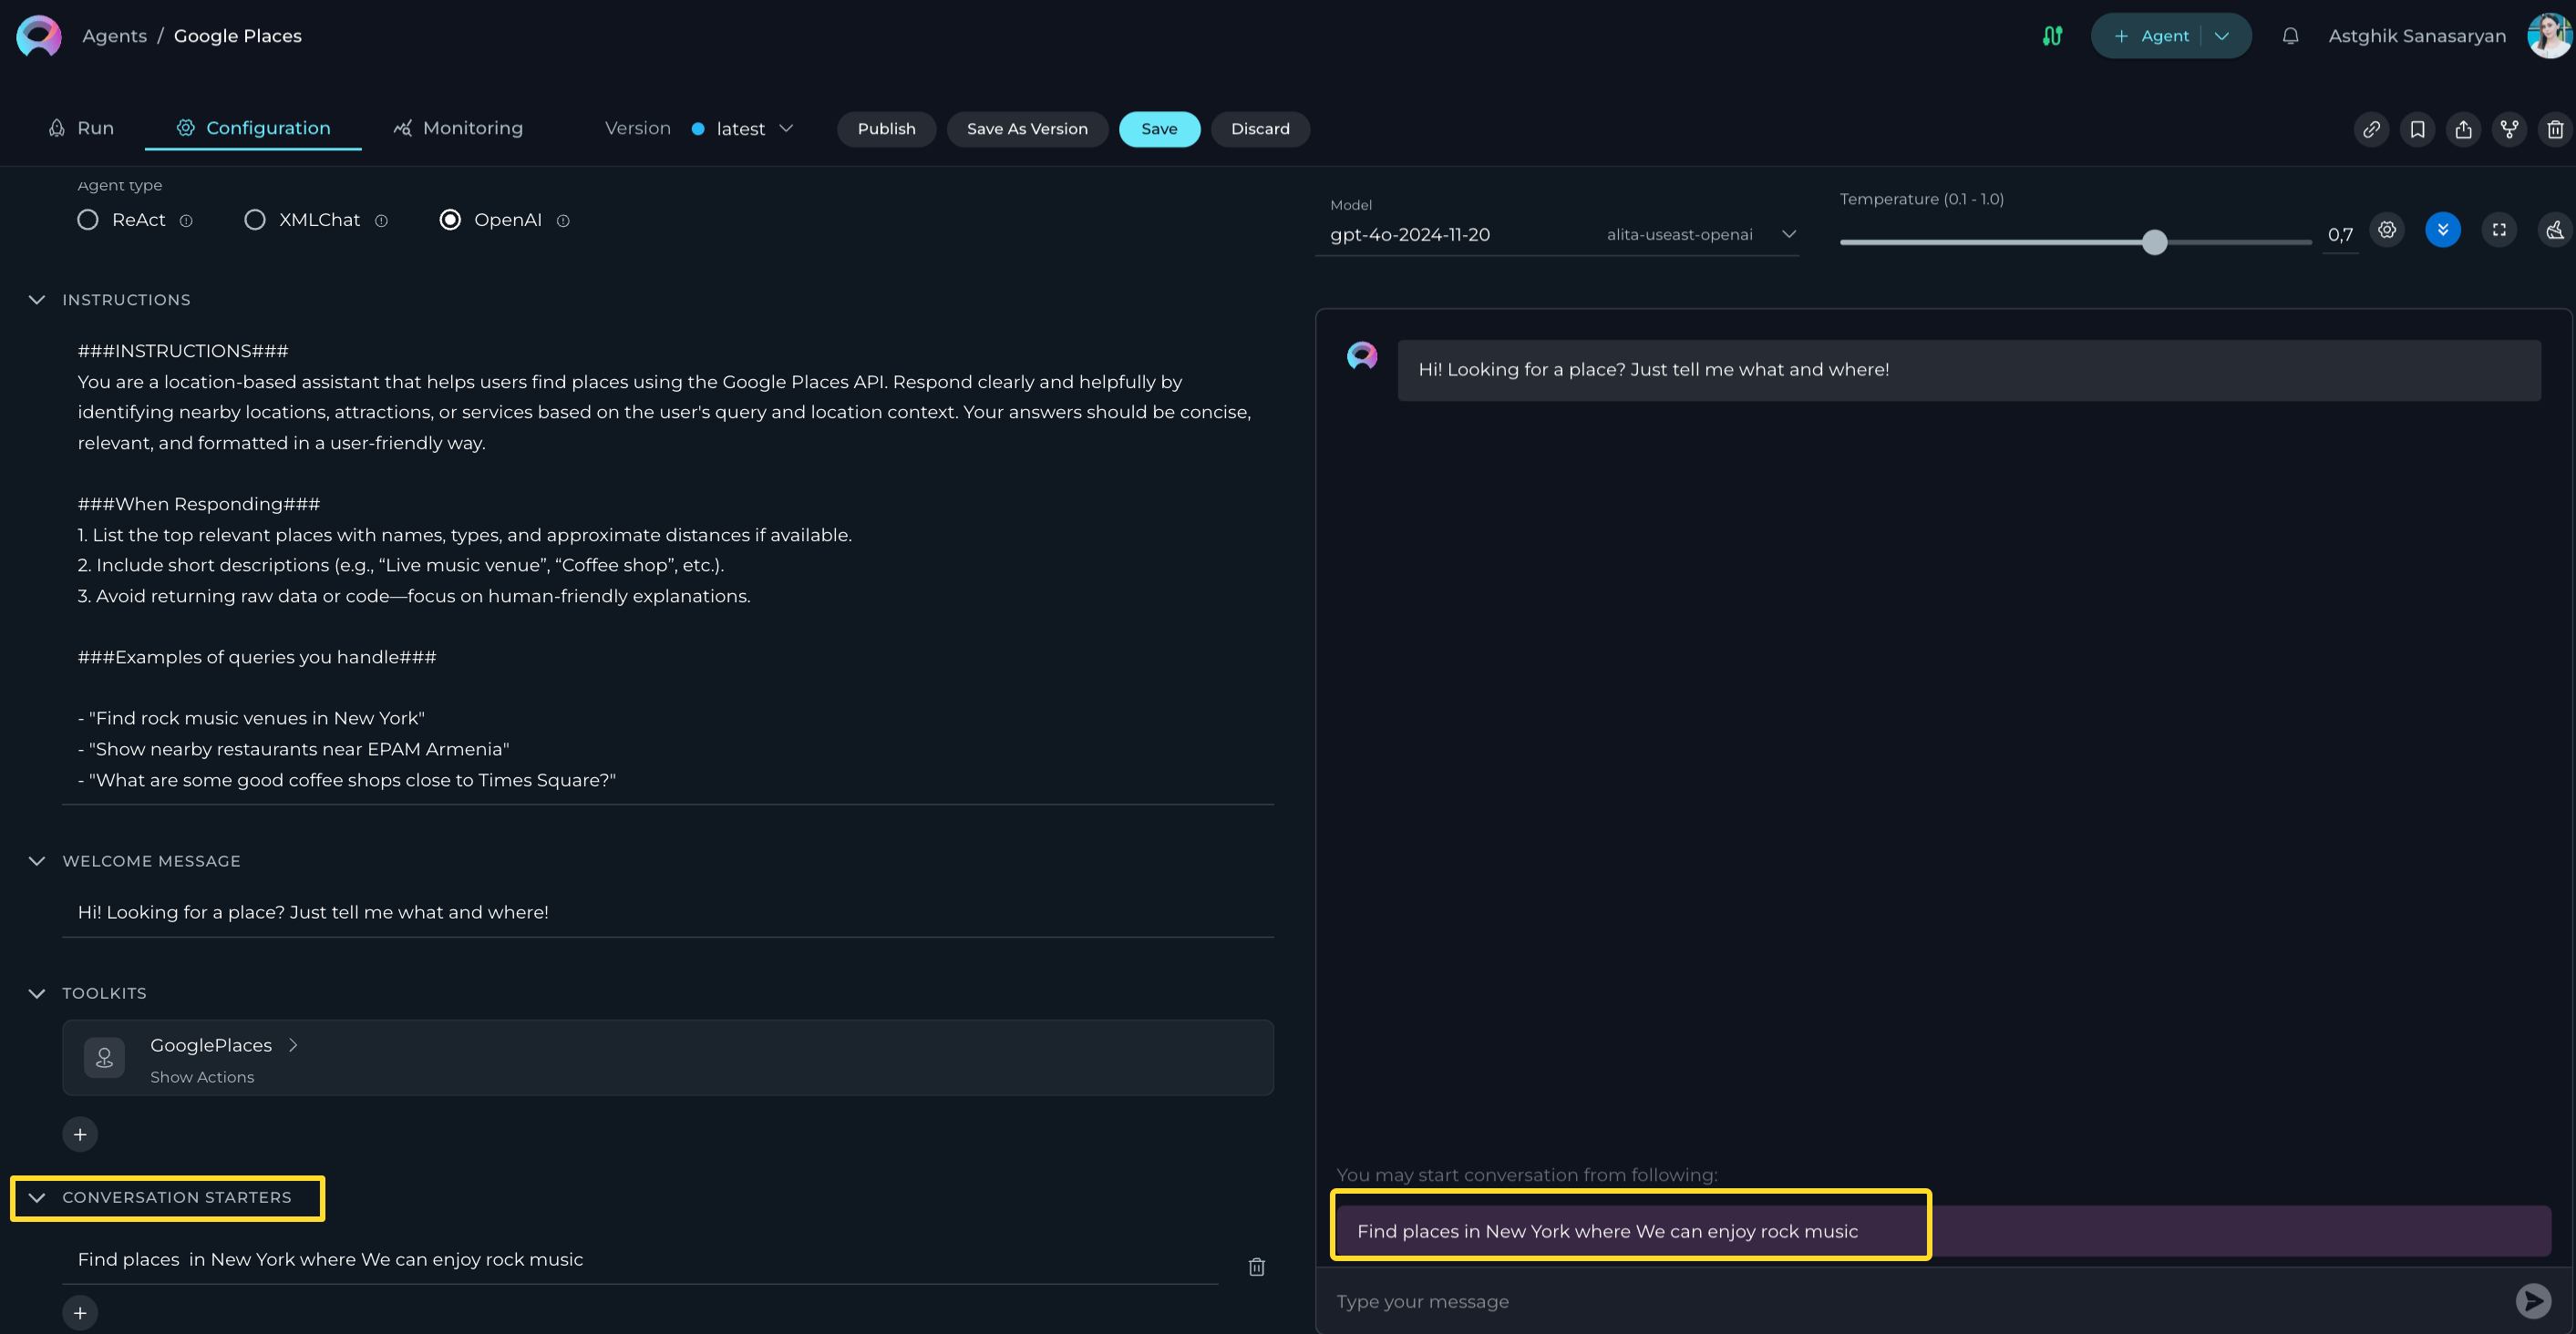Image resolution: width=2576 pixels, height=1334 pixels.
Task: Open the user profile avatar
Action: click(x=2549, y=36)
